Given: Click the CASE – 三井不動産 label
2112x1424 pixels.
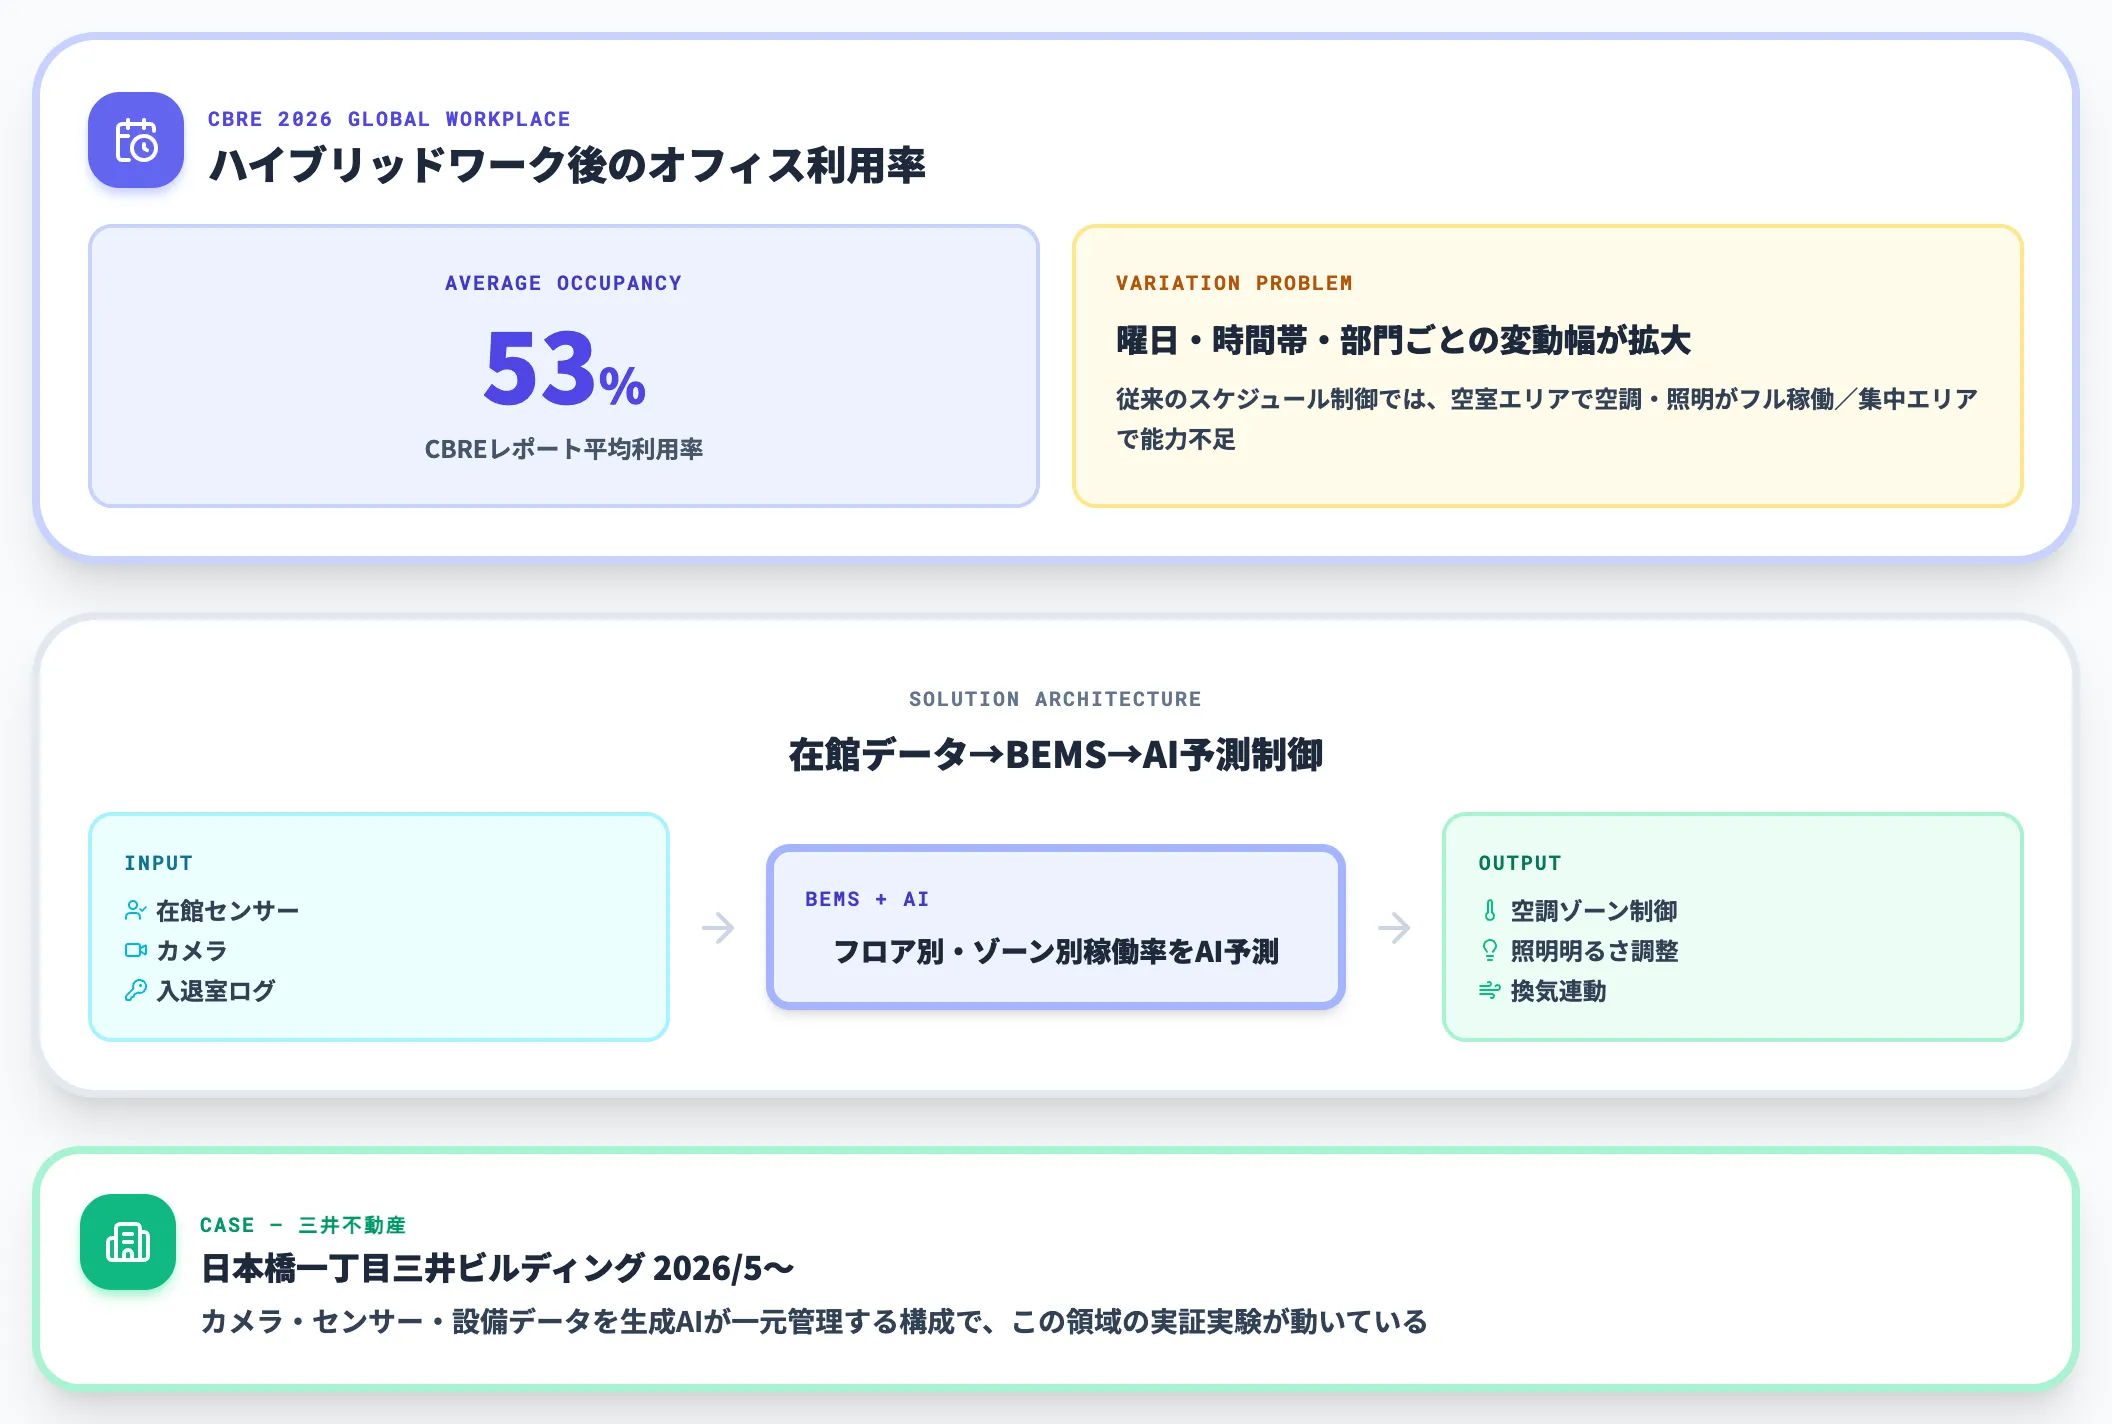Looking at the screenshot, I should (302, 1225).
